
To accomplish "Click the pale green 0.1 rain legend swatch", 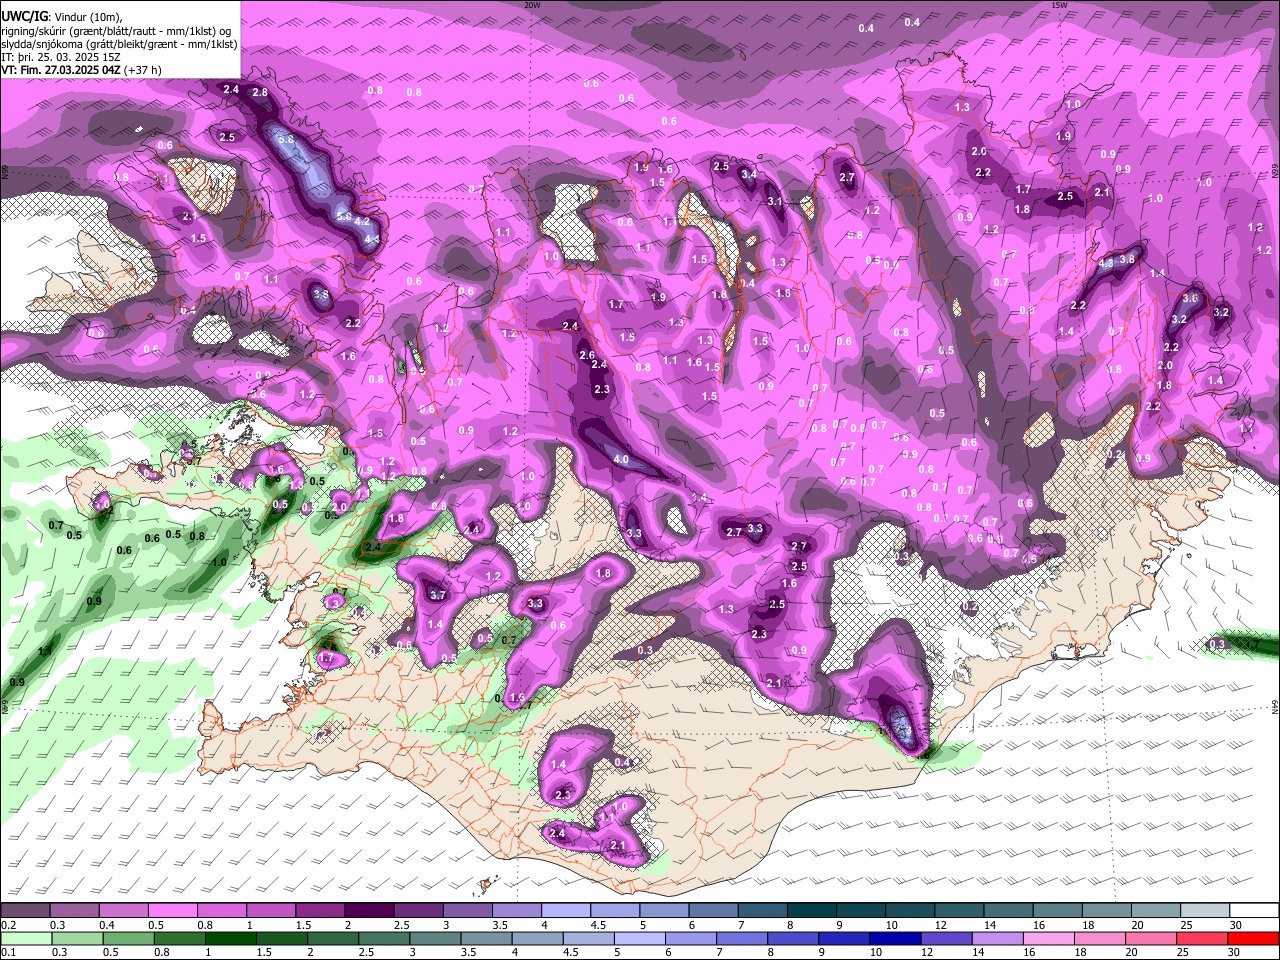I will (x=26, y=938).
